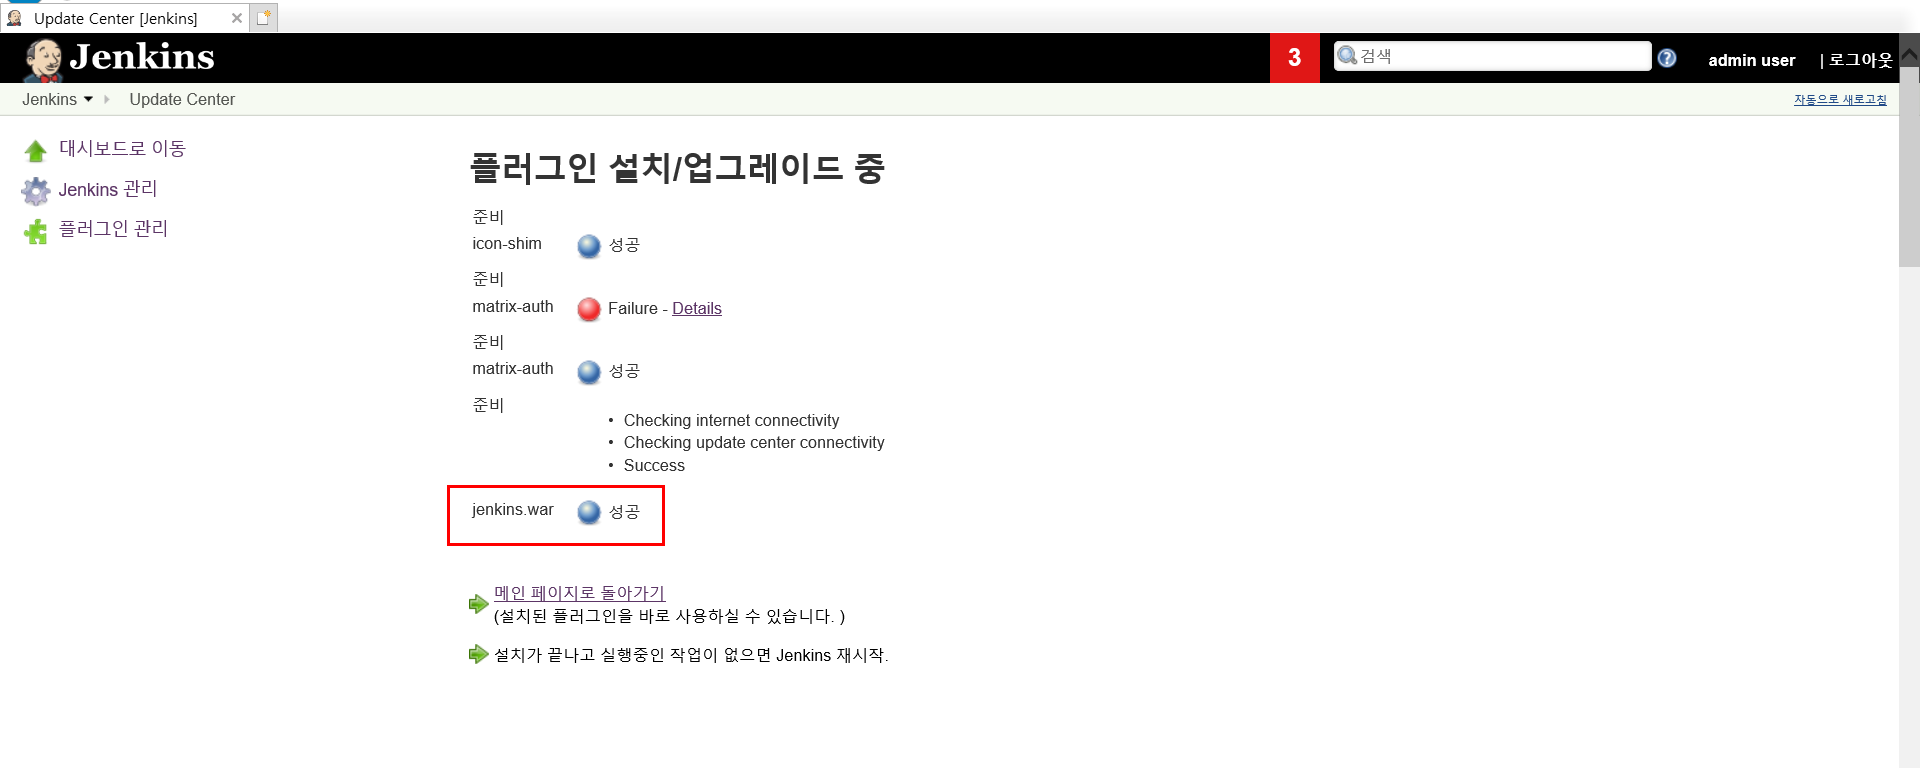The image size is (1920, 768).
Task: Click the green puzzle piece plugin icon
Action: pos(36,231)
